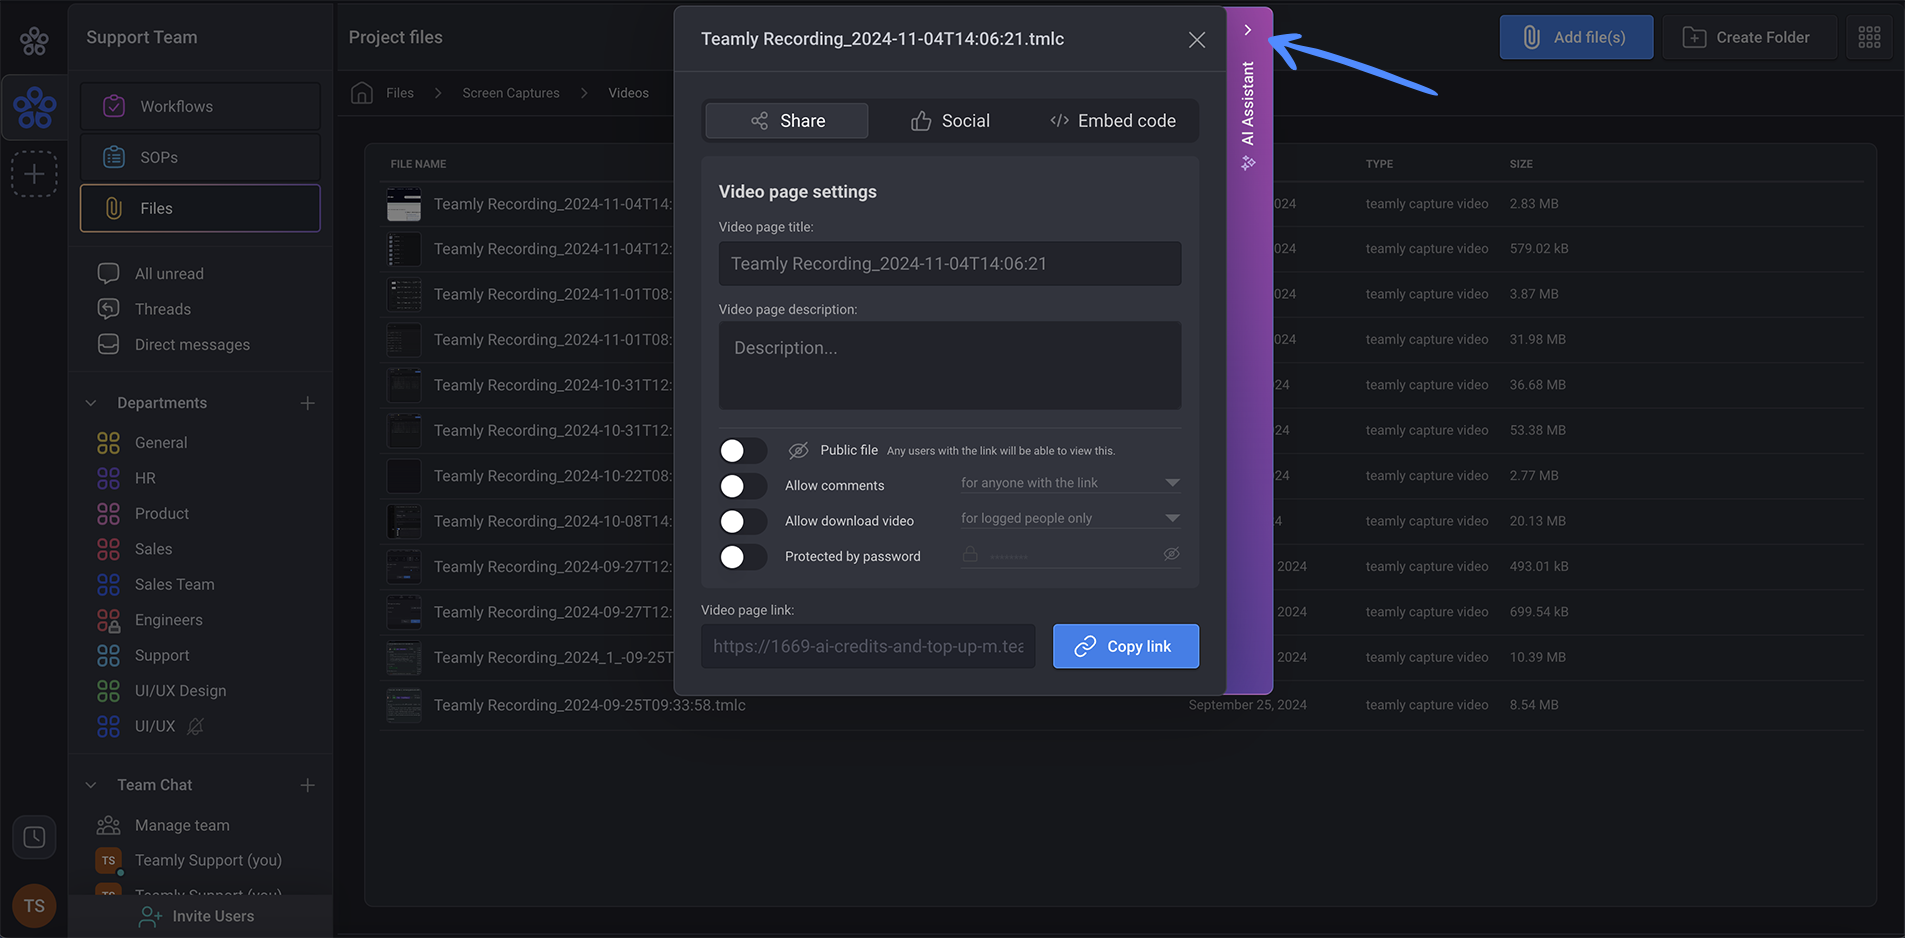Sort by FILE NAME column header

[x=418, y=164]
